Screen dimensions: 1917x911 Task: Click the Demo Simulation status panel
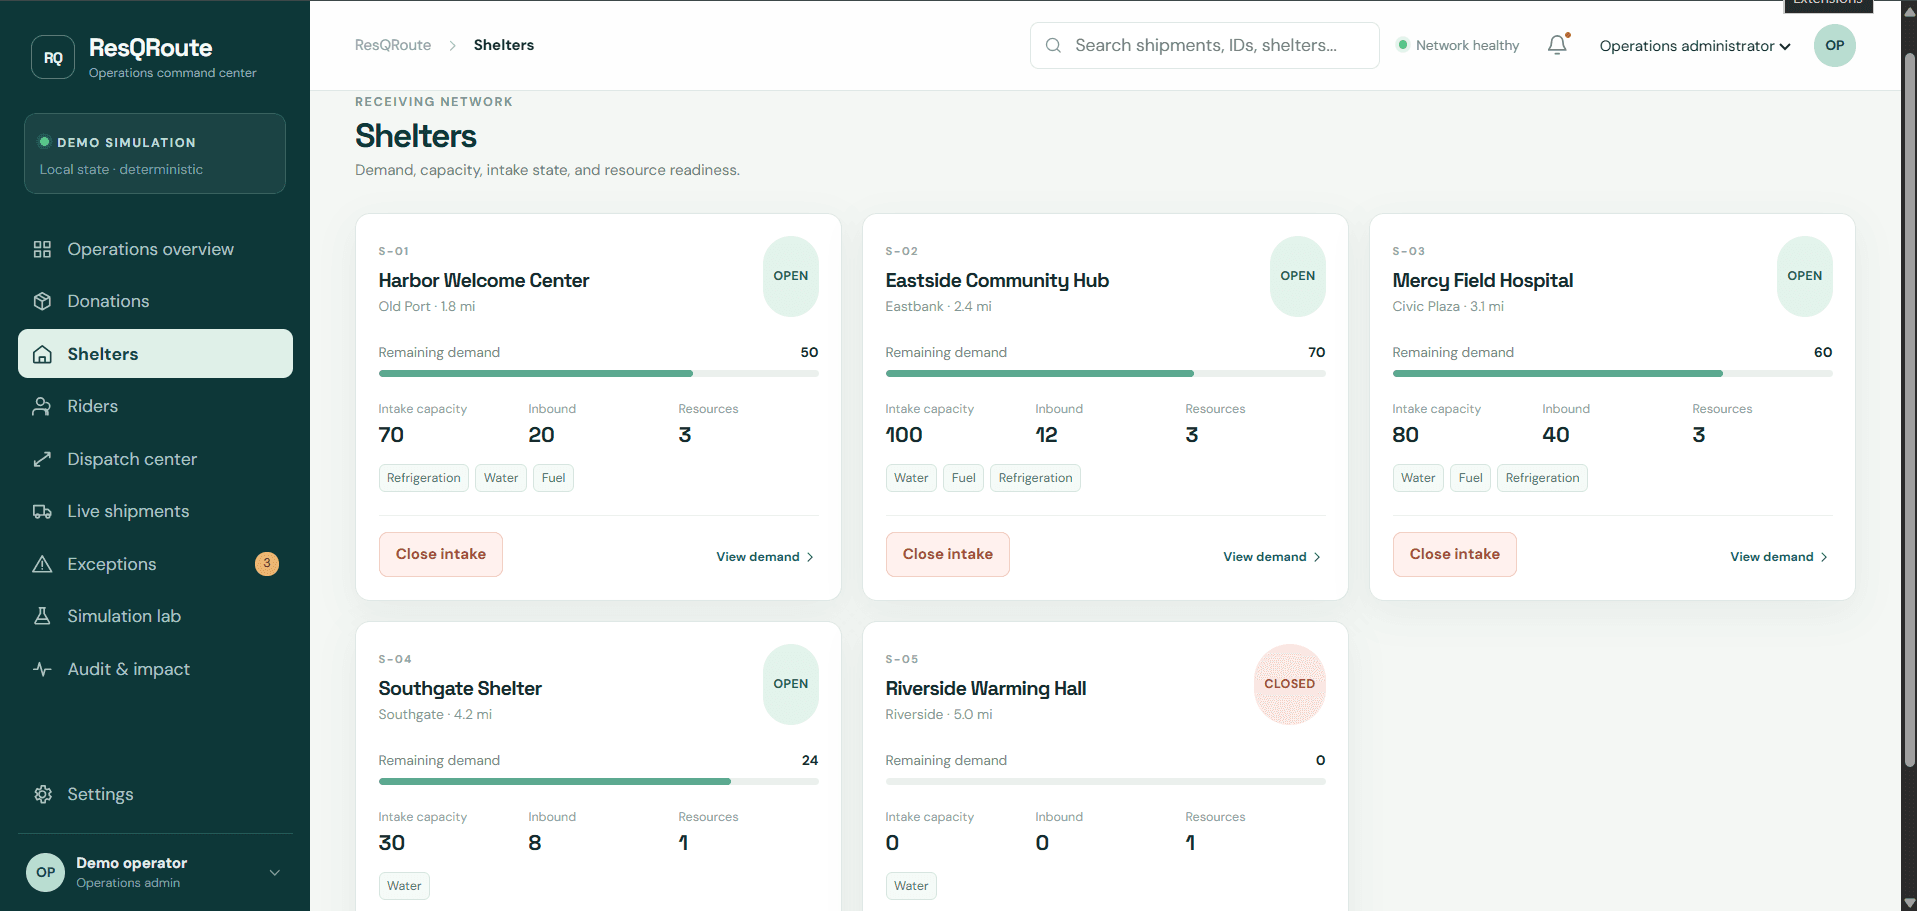155,154
